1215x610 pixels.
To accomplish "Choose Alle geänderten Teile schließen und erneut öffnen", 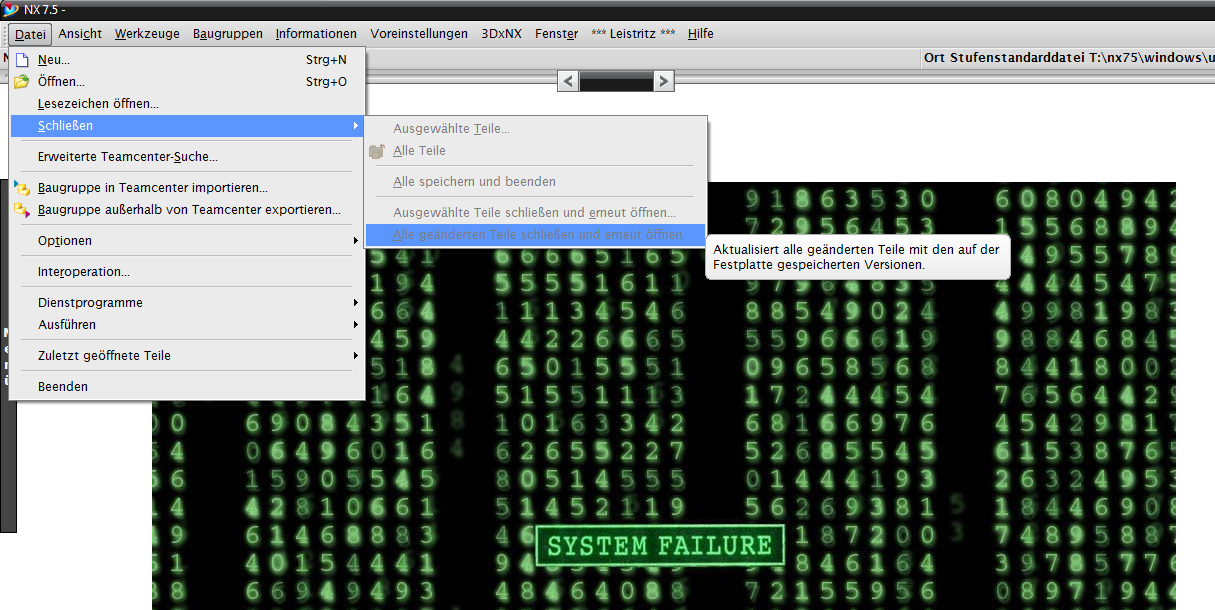I will click(536, 235).
